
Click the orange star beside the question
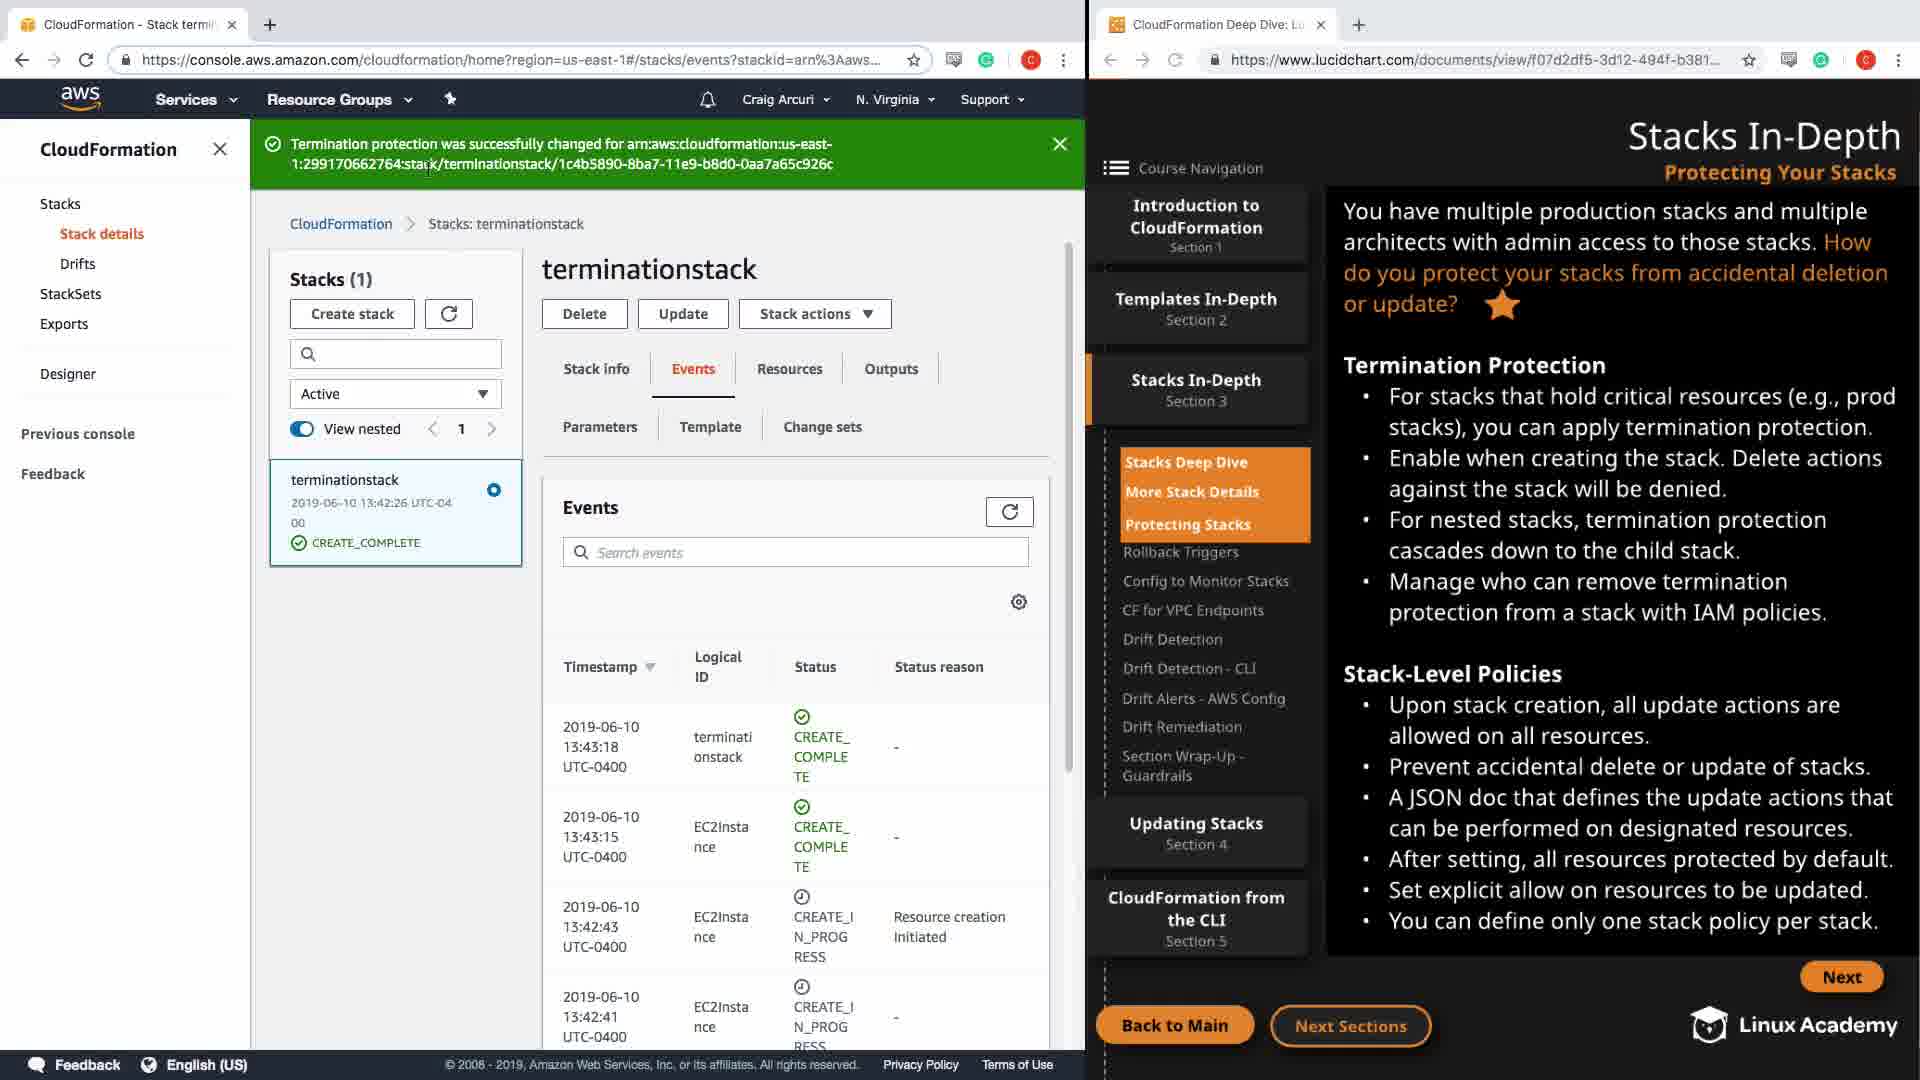coord(1502,305)
